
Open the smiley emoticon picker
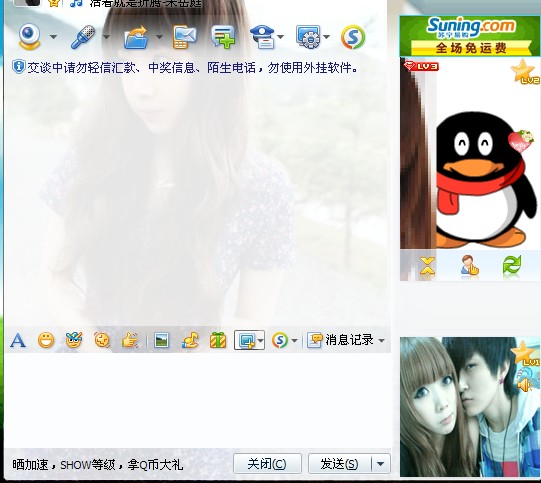point(46,341)
